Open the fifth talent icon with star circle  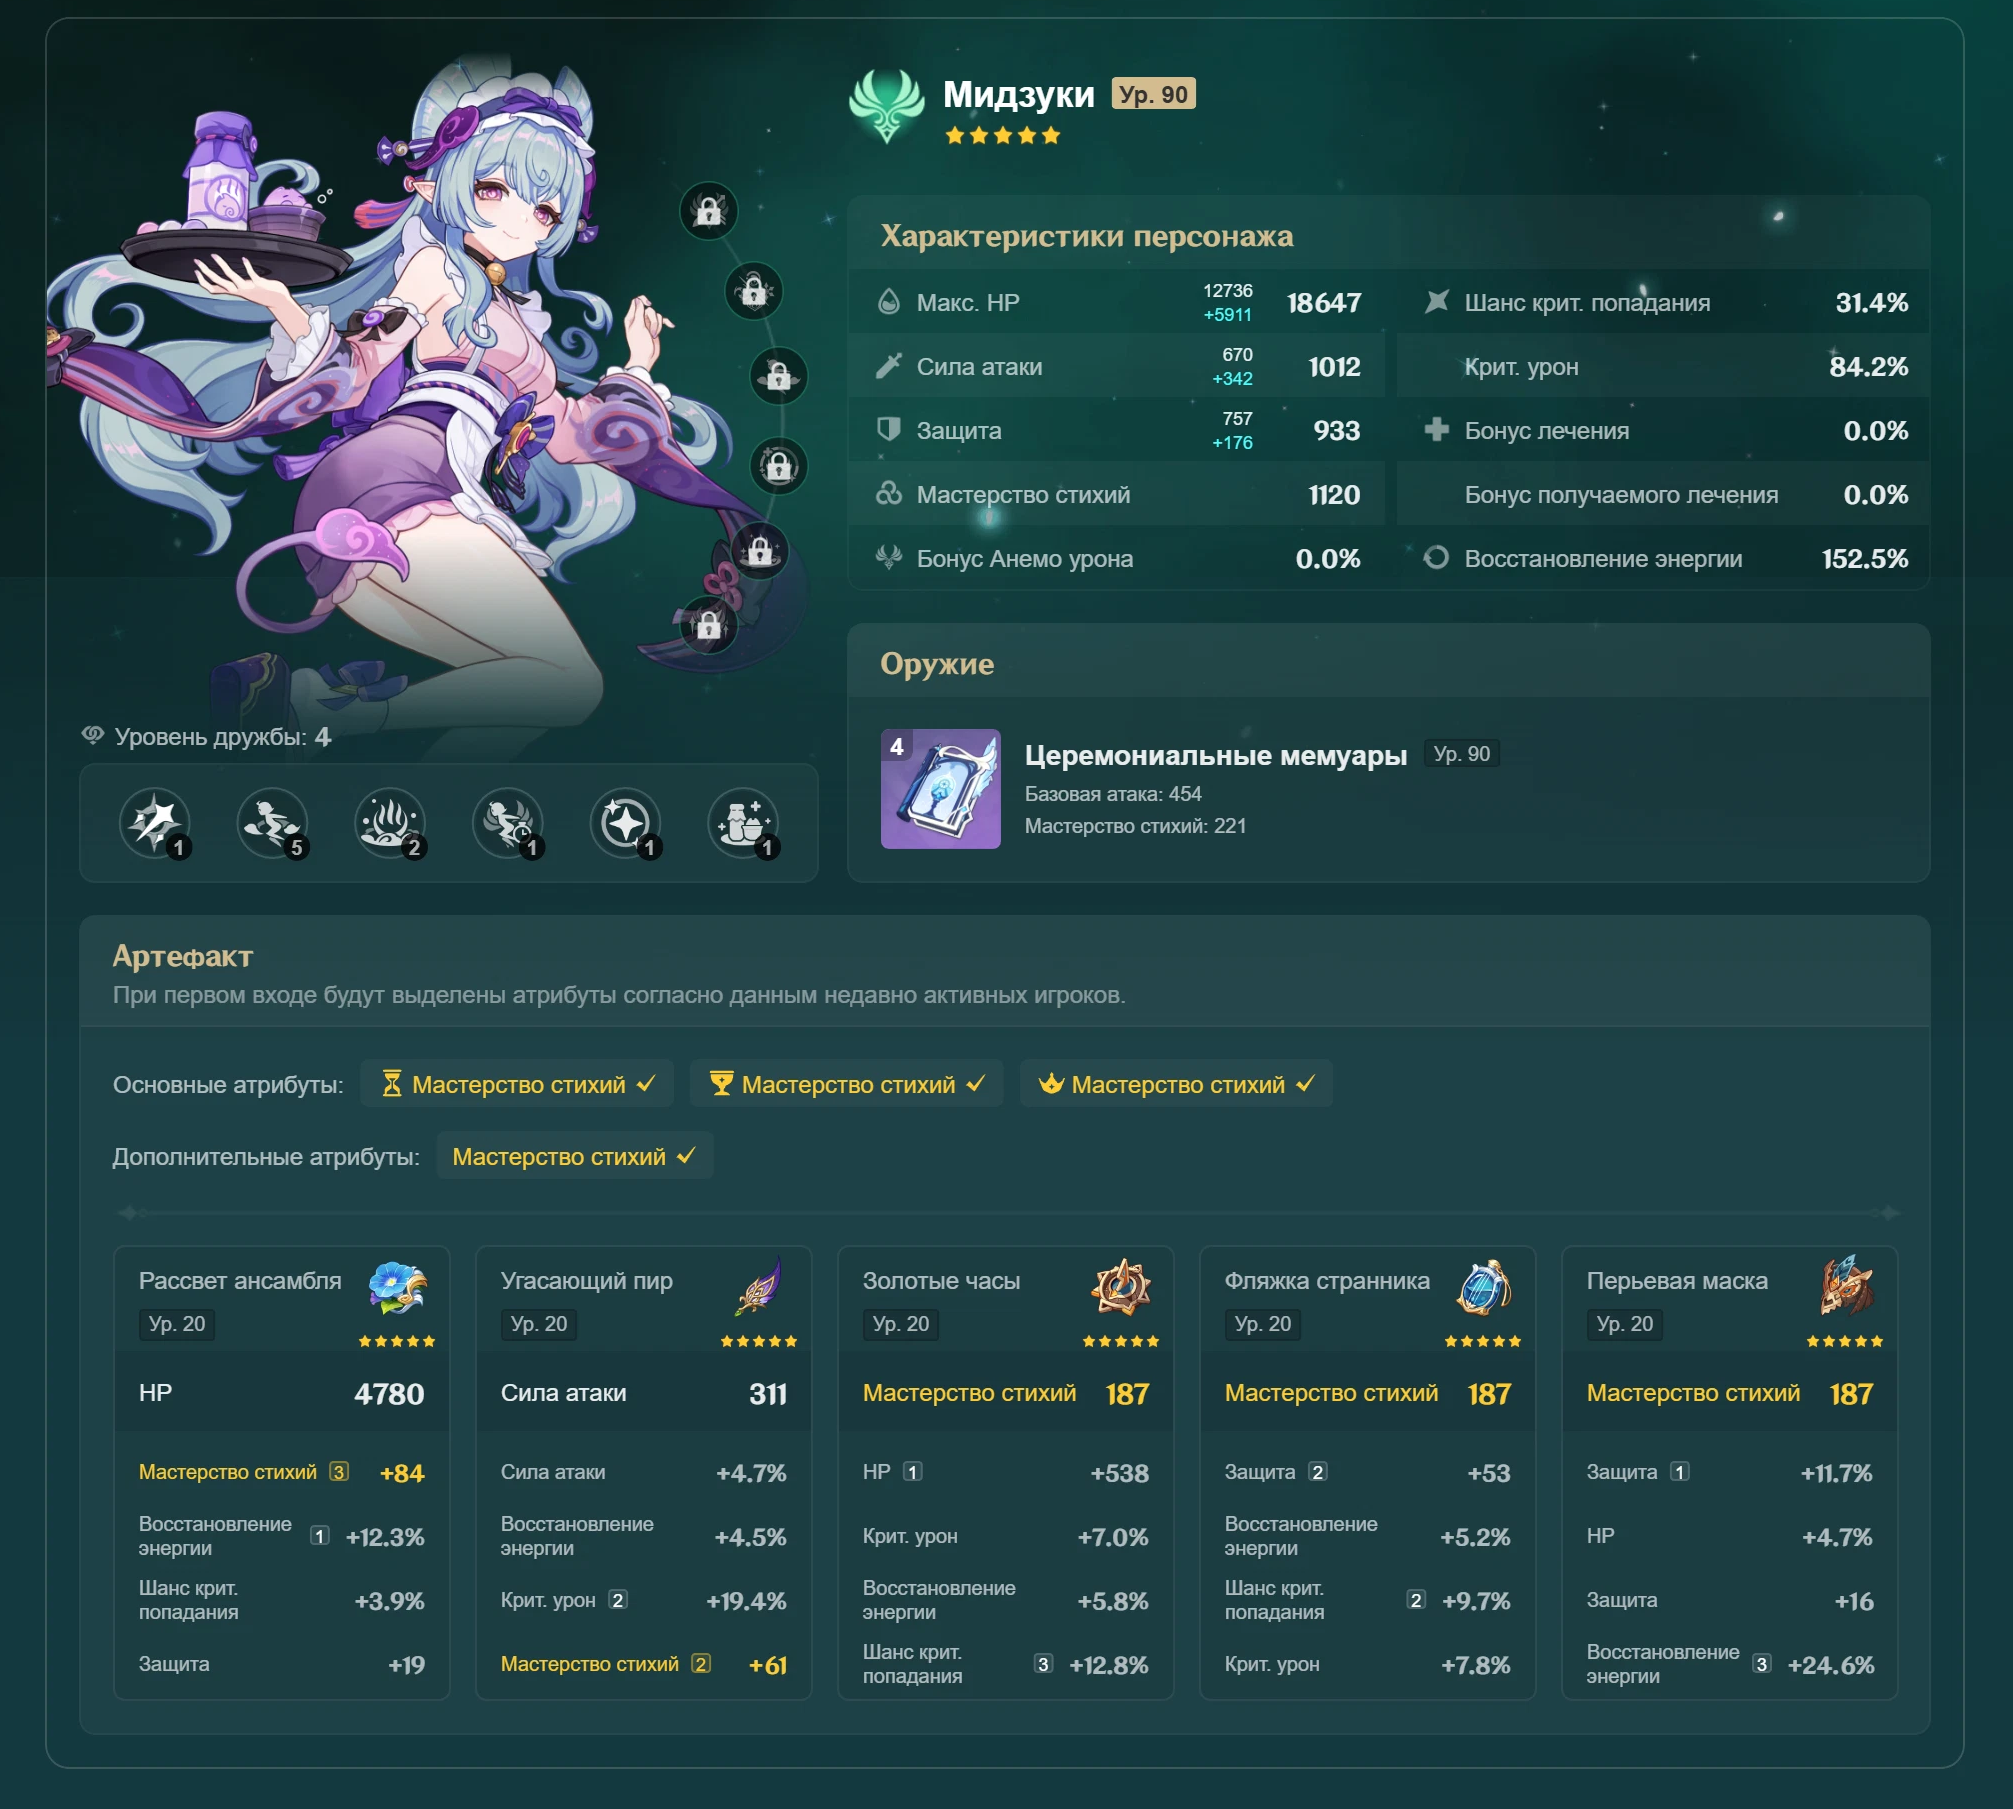point(626,824)
